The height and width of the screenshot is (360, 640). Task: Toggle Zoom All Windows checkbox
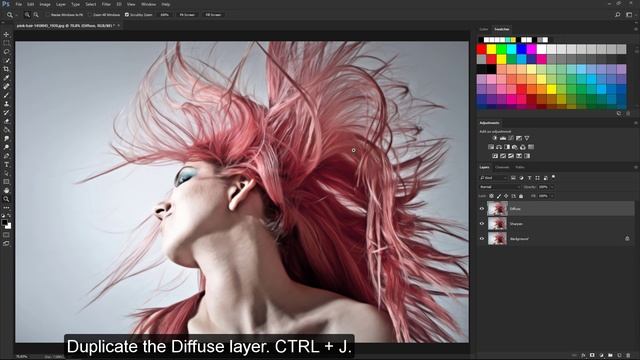(x=90, y=15)
